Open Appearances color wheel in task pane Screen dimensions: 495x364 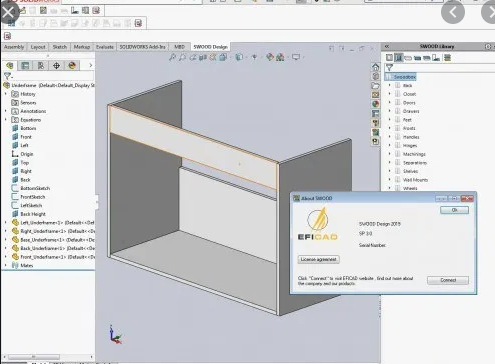click(375, 104)
